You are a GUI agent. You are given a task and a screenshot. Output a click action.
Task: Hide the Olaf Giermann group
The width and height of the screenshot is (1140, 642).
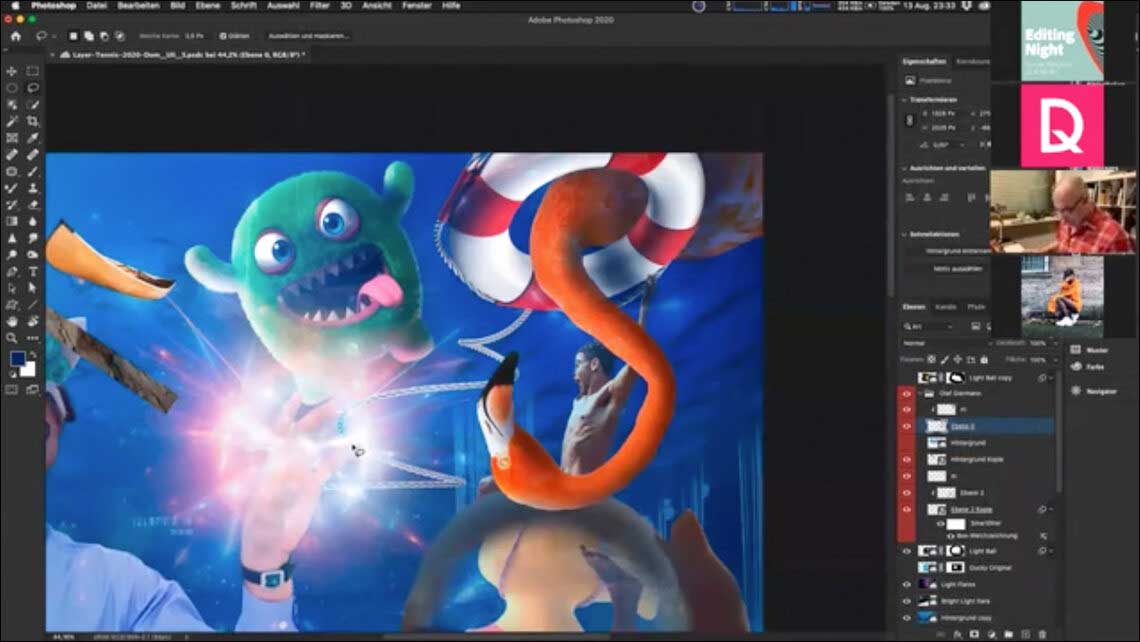[907, 394]
